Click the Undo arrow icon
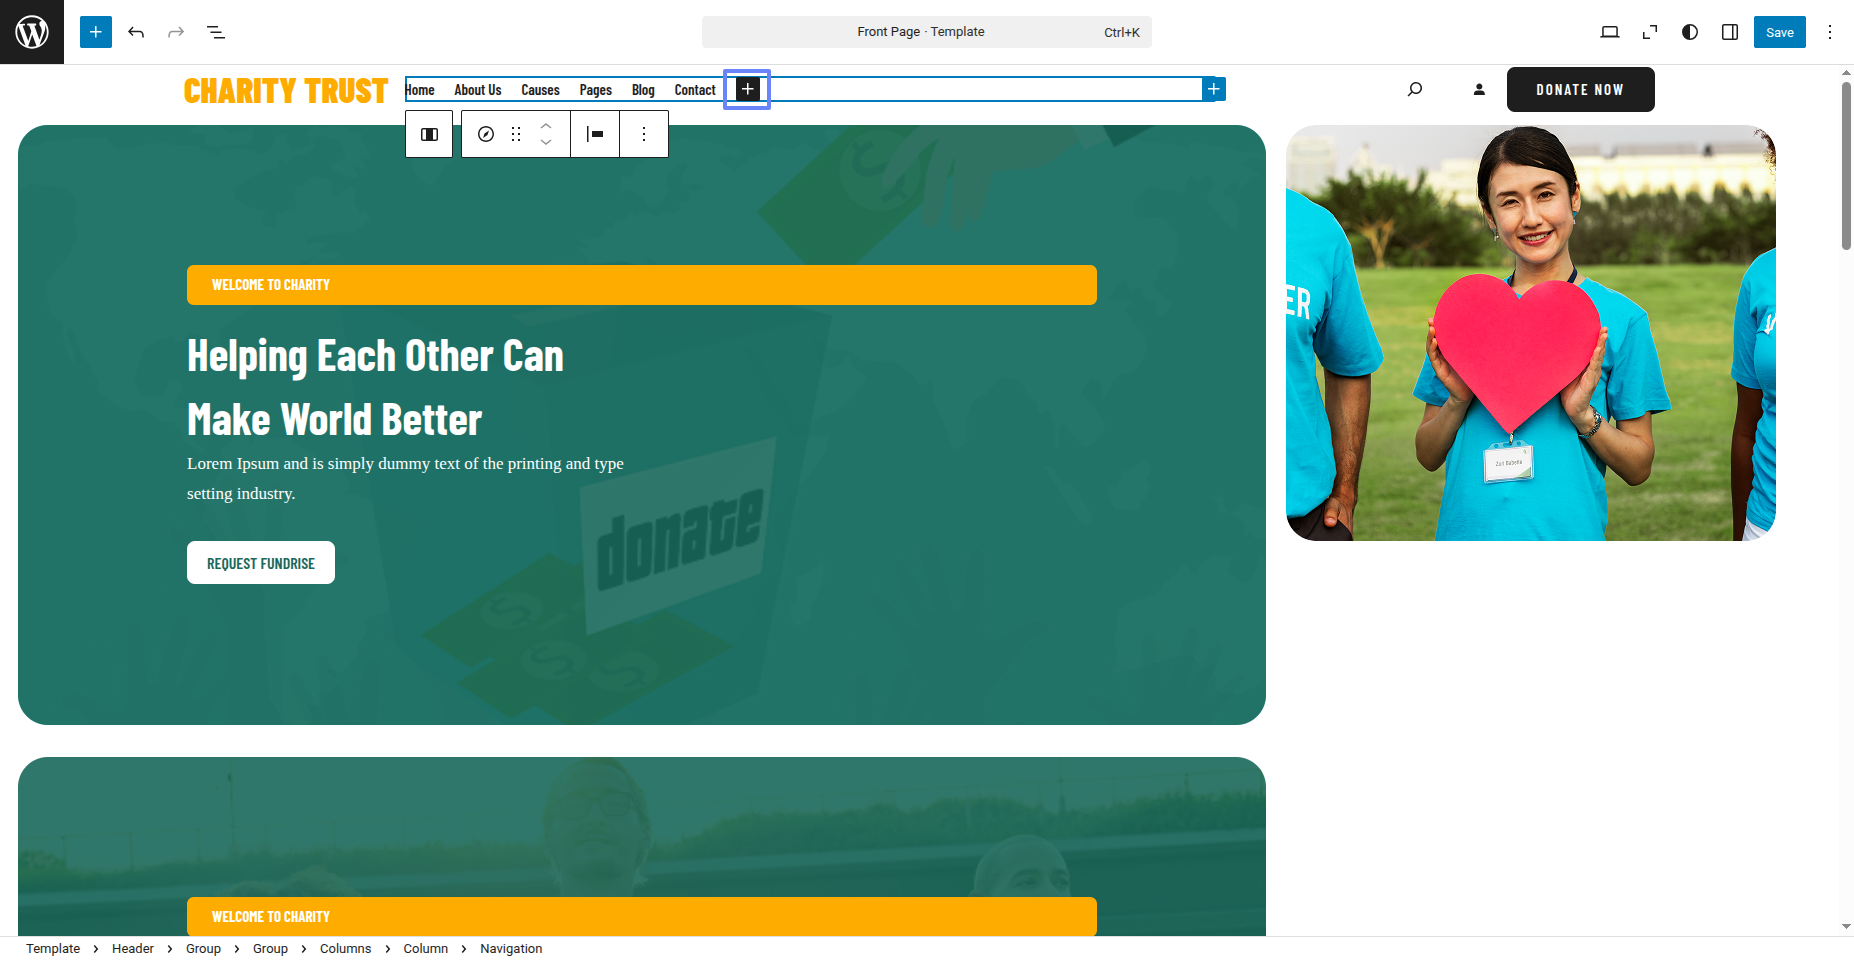Screen dimensions: 1854x961 pos(136,32)
